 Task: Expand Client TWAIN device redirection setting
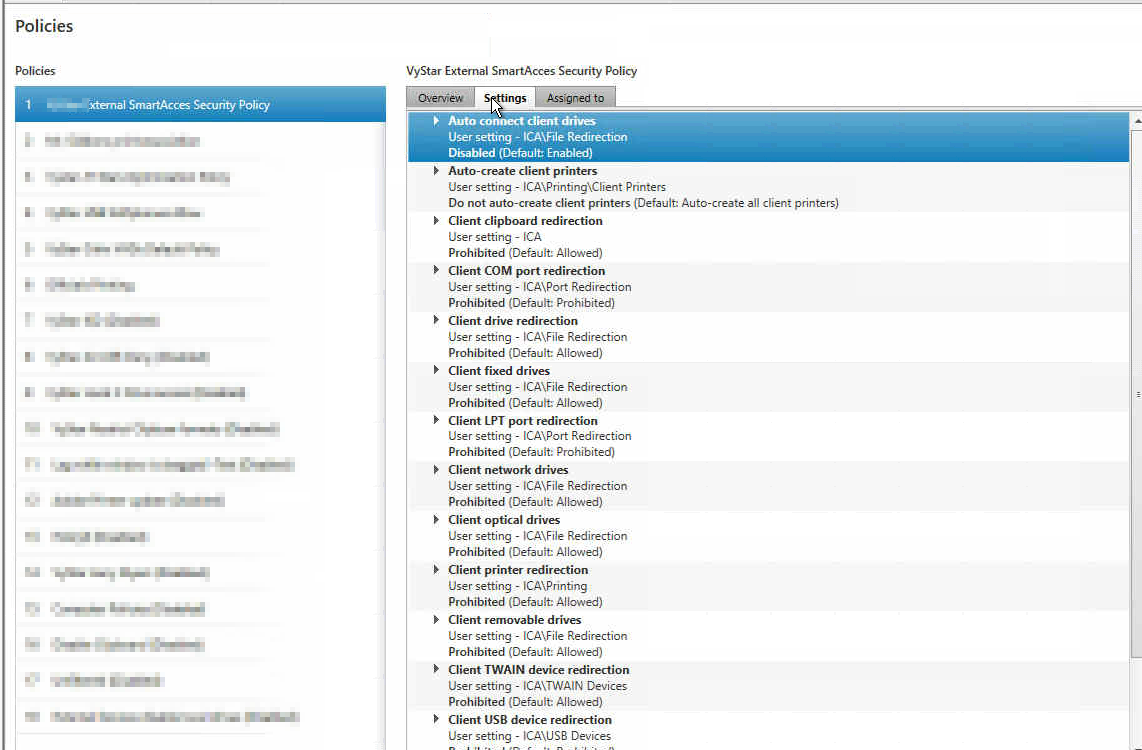[x=436, y=669]
